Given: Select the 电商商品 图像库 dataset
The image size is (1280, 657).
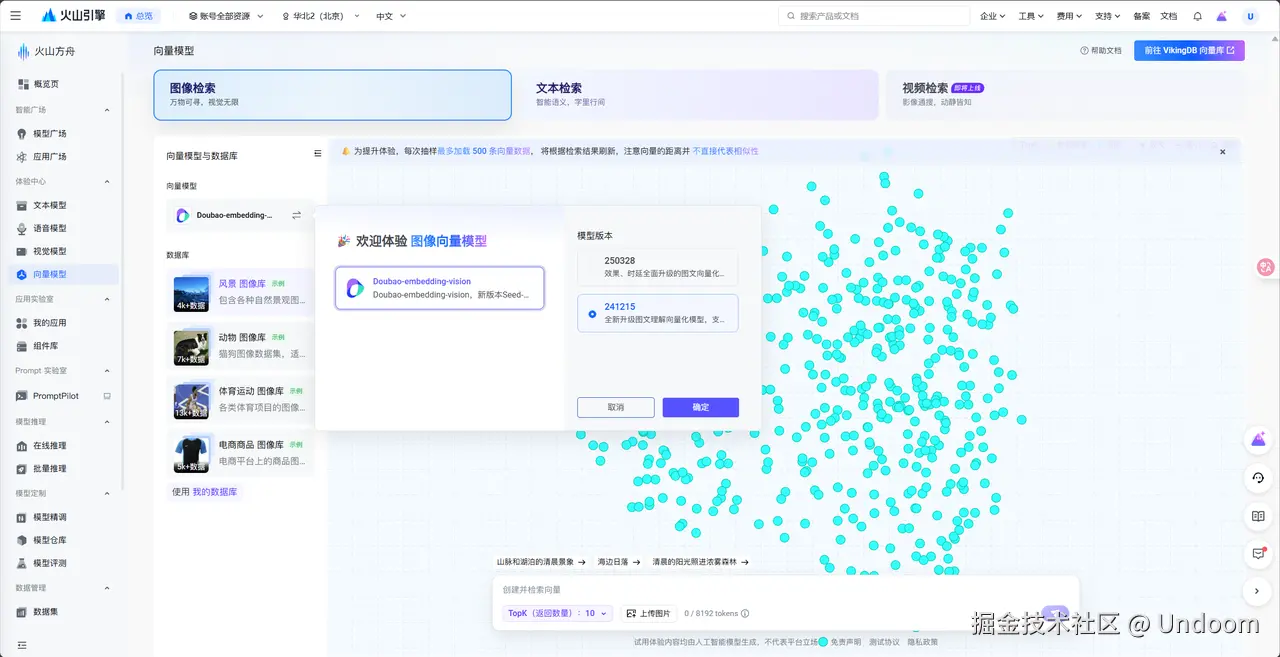Looking at the screenshot, I should tap(240, 453).
